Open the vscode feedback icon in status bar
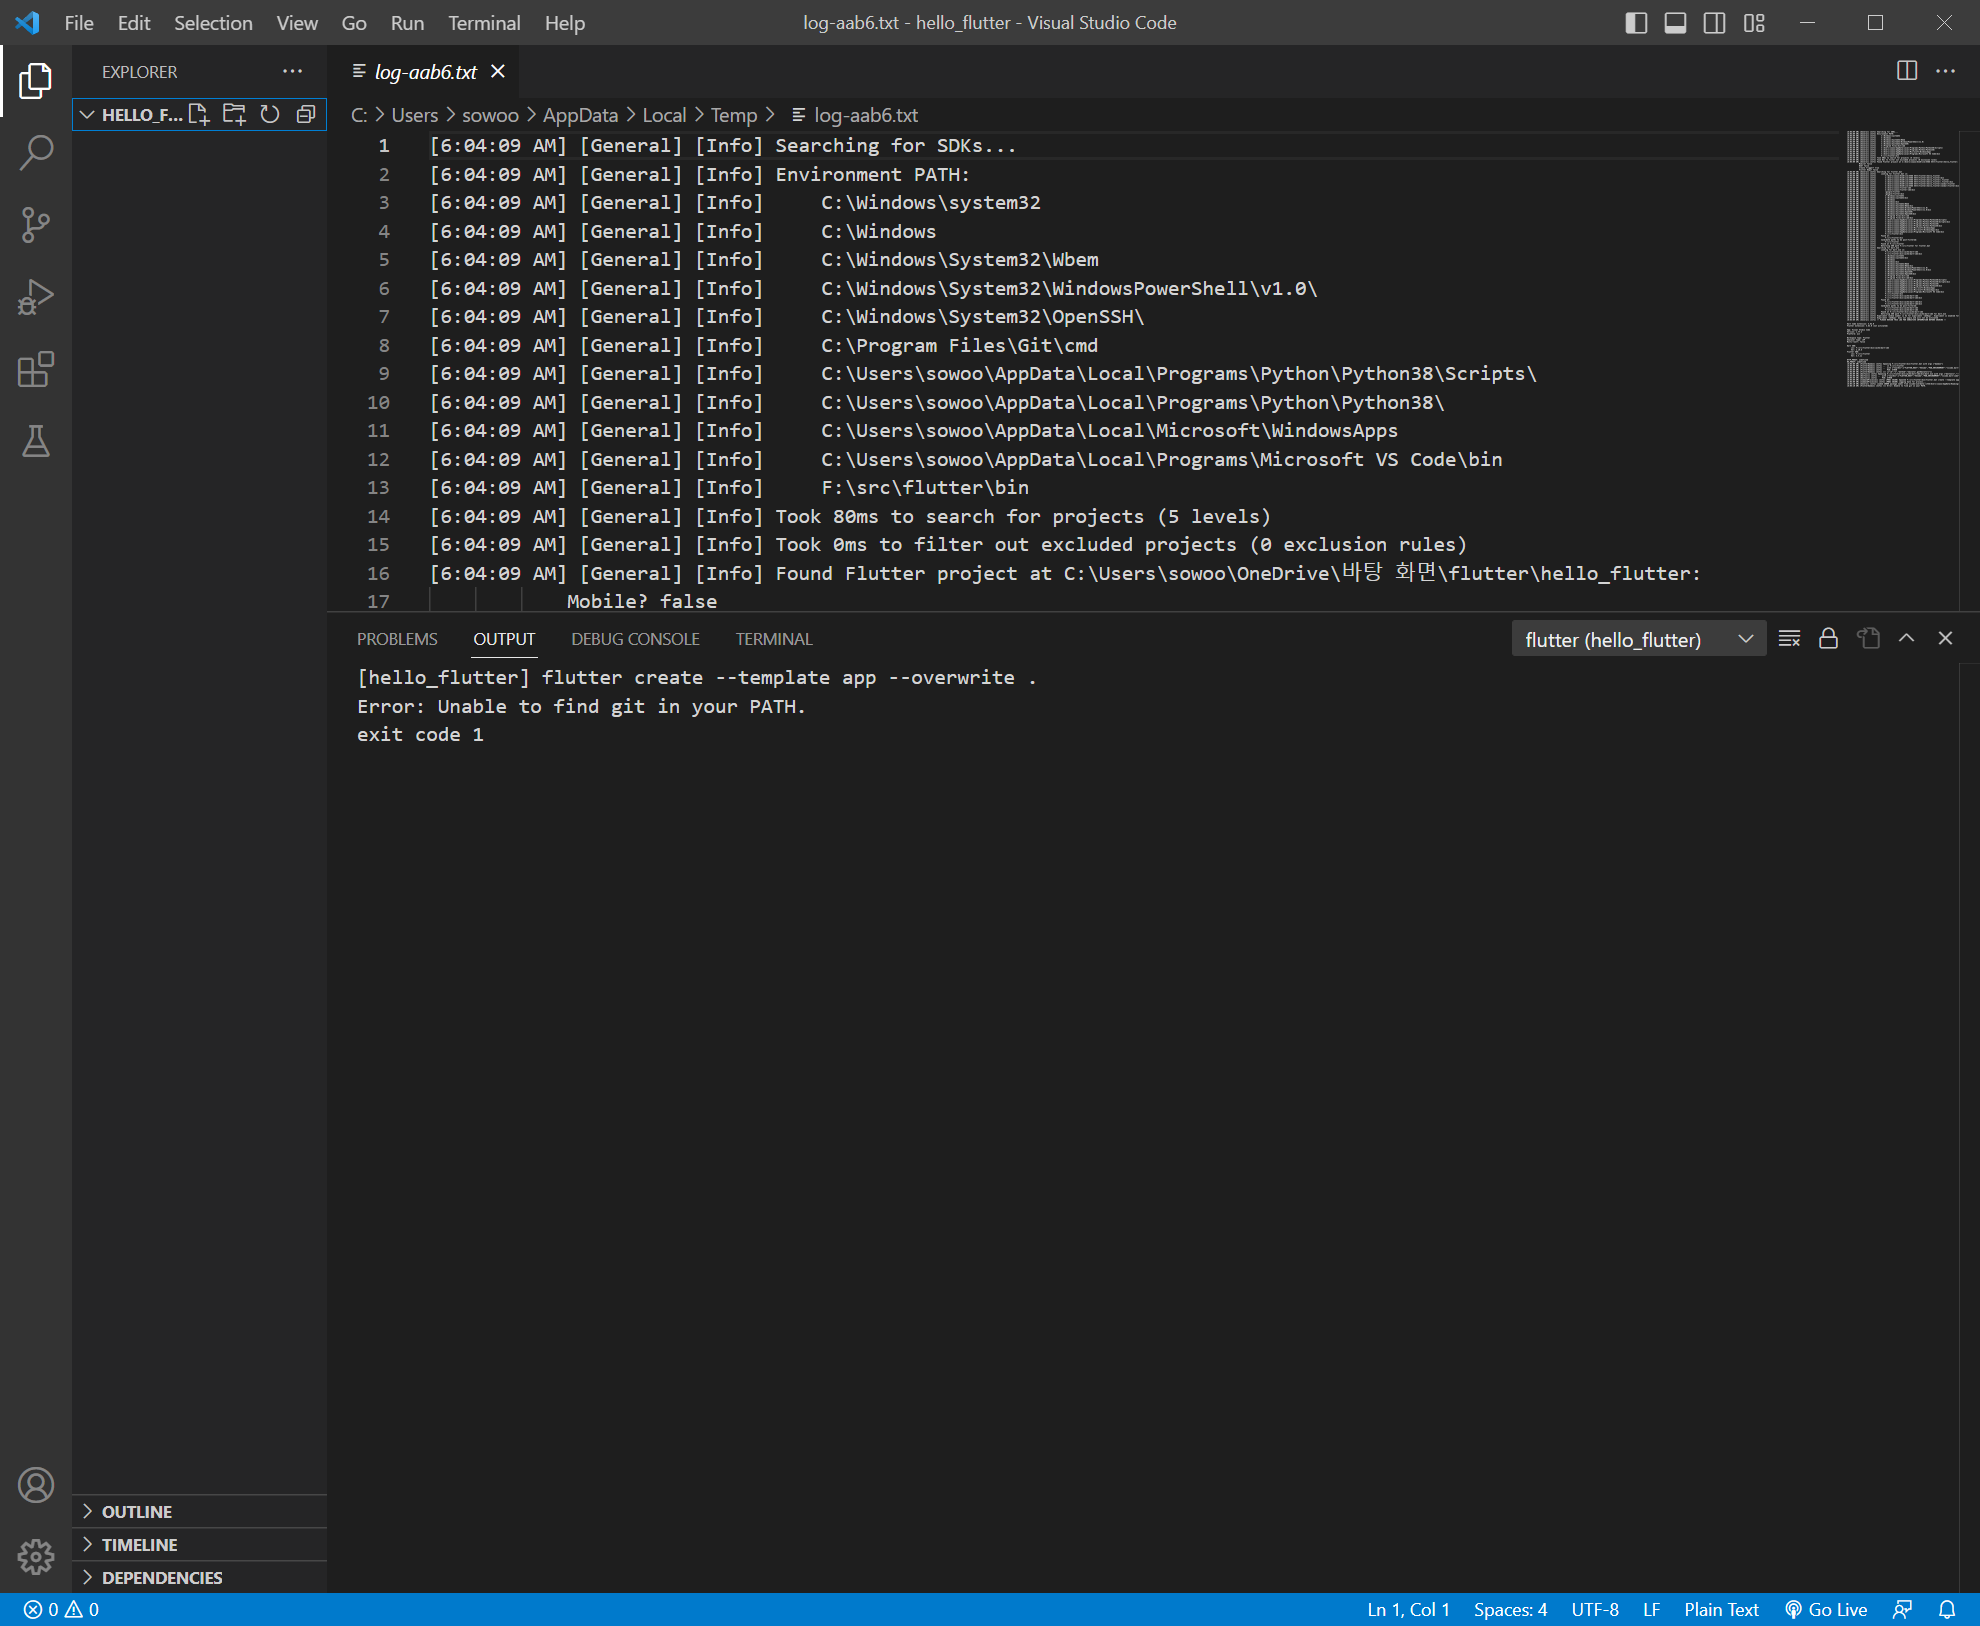The image size is (1980, 1626). pos(1903,1610)
